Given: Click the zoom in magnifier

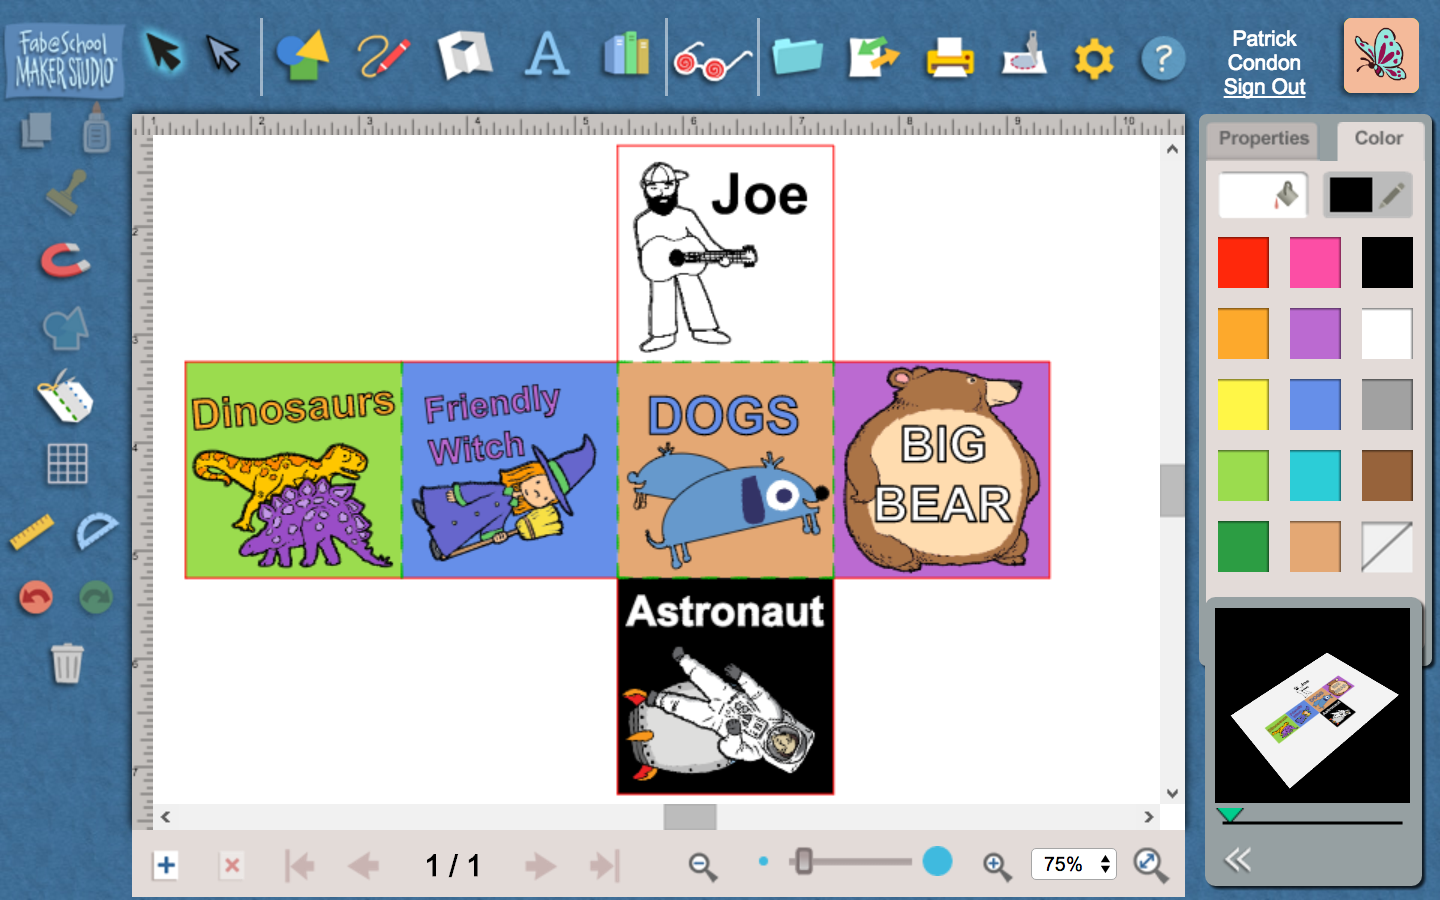Looking at the screenshot, I should (997, 866).
